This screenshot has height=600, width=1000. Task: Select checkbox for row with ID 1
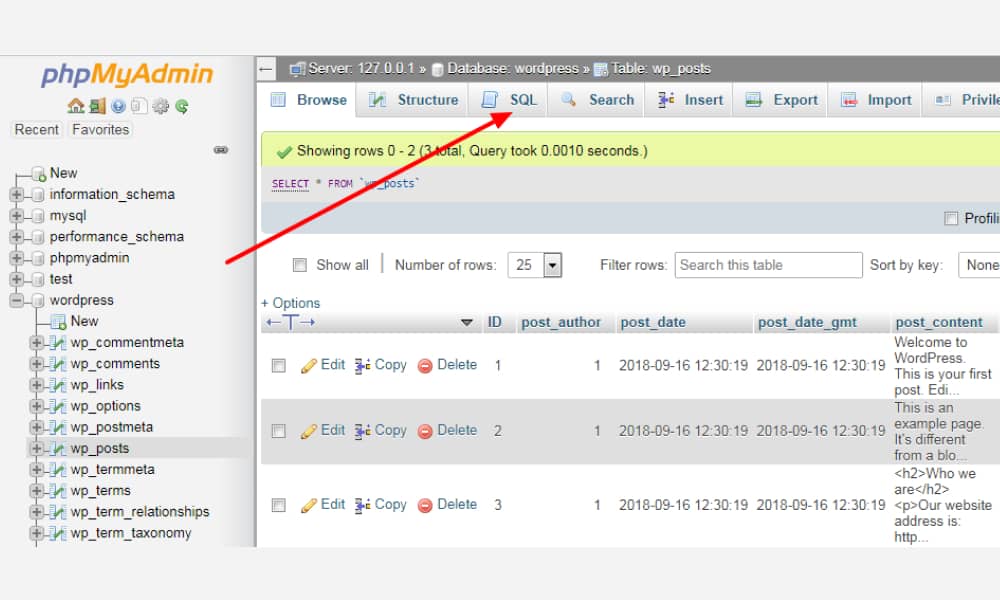click(279, 365)
